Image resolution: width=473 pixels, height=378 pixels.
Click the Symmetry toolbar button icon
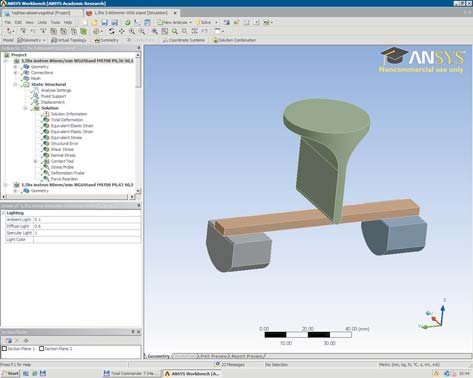click(97, 40)
